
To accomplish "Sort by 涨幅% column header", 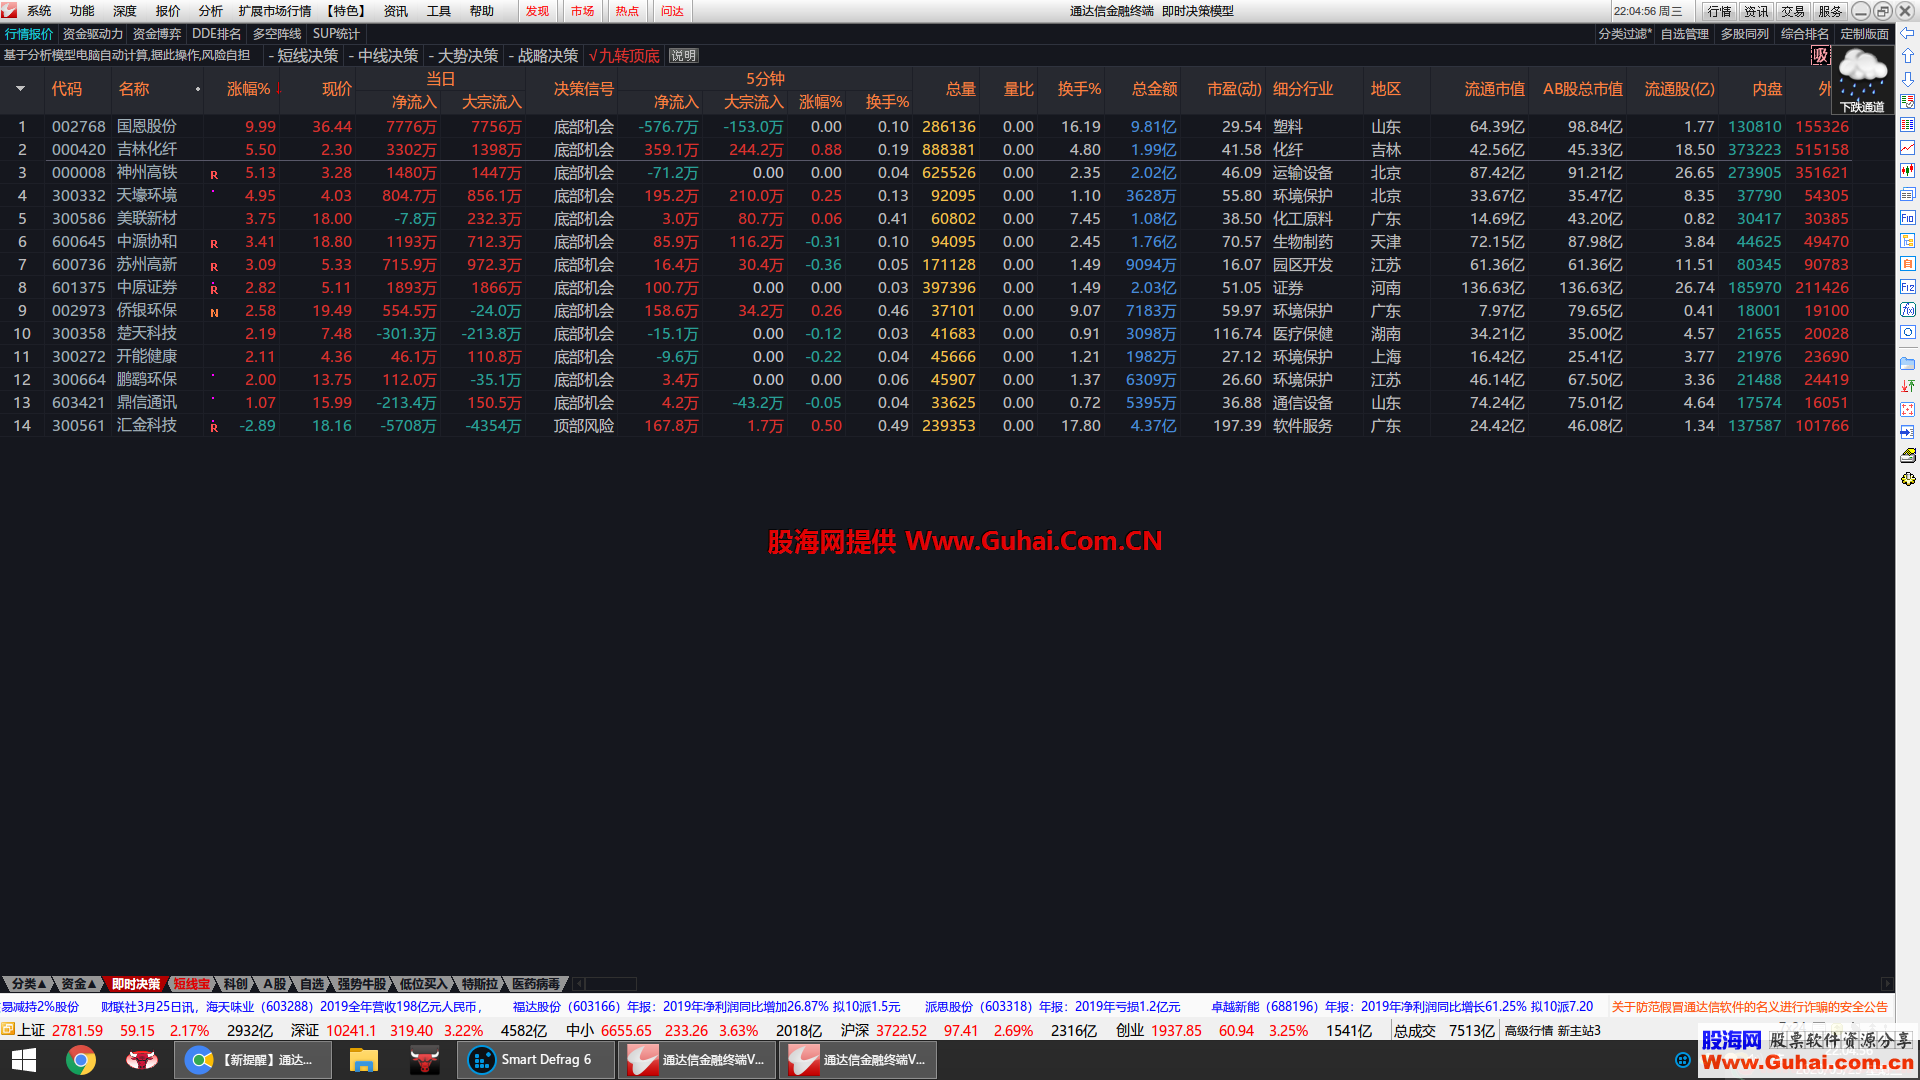I will (249, 89).
